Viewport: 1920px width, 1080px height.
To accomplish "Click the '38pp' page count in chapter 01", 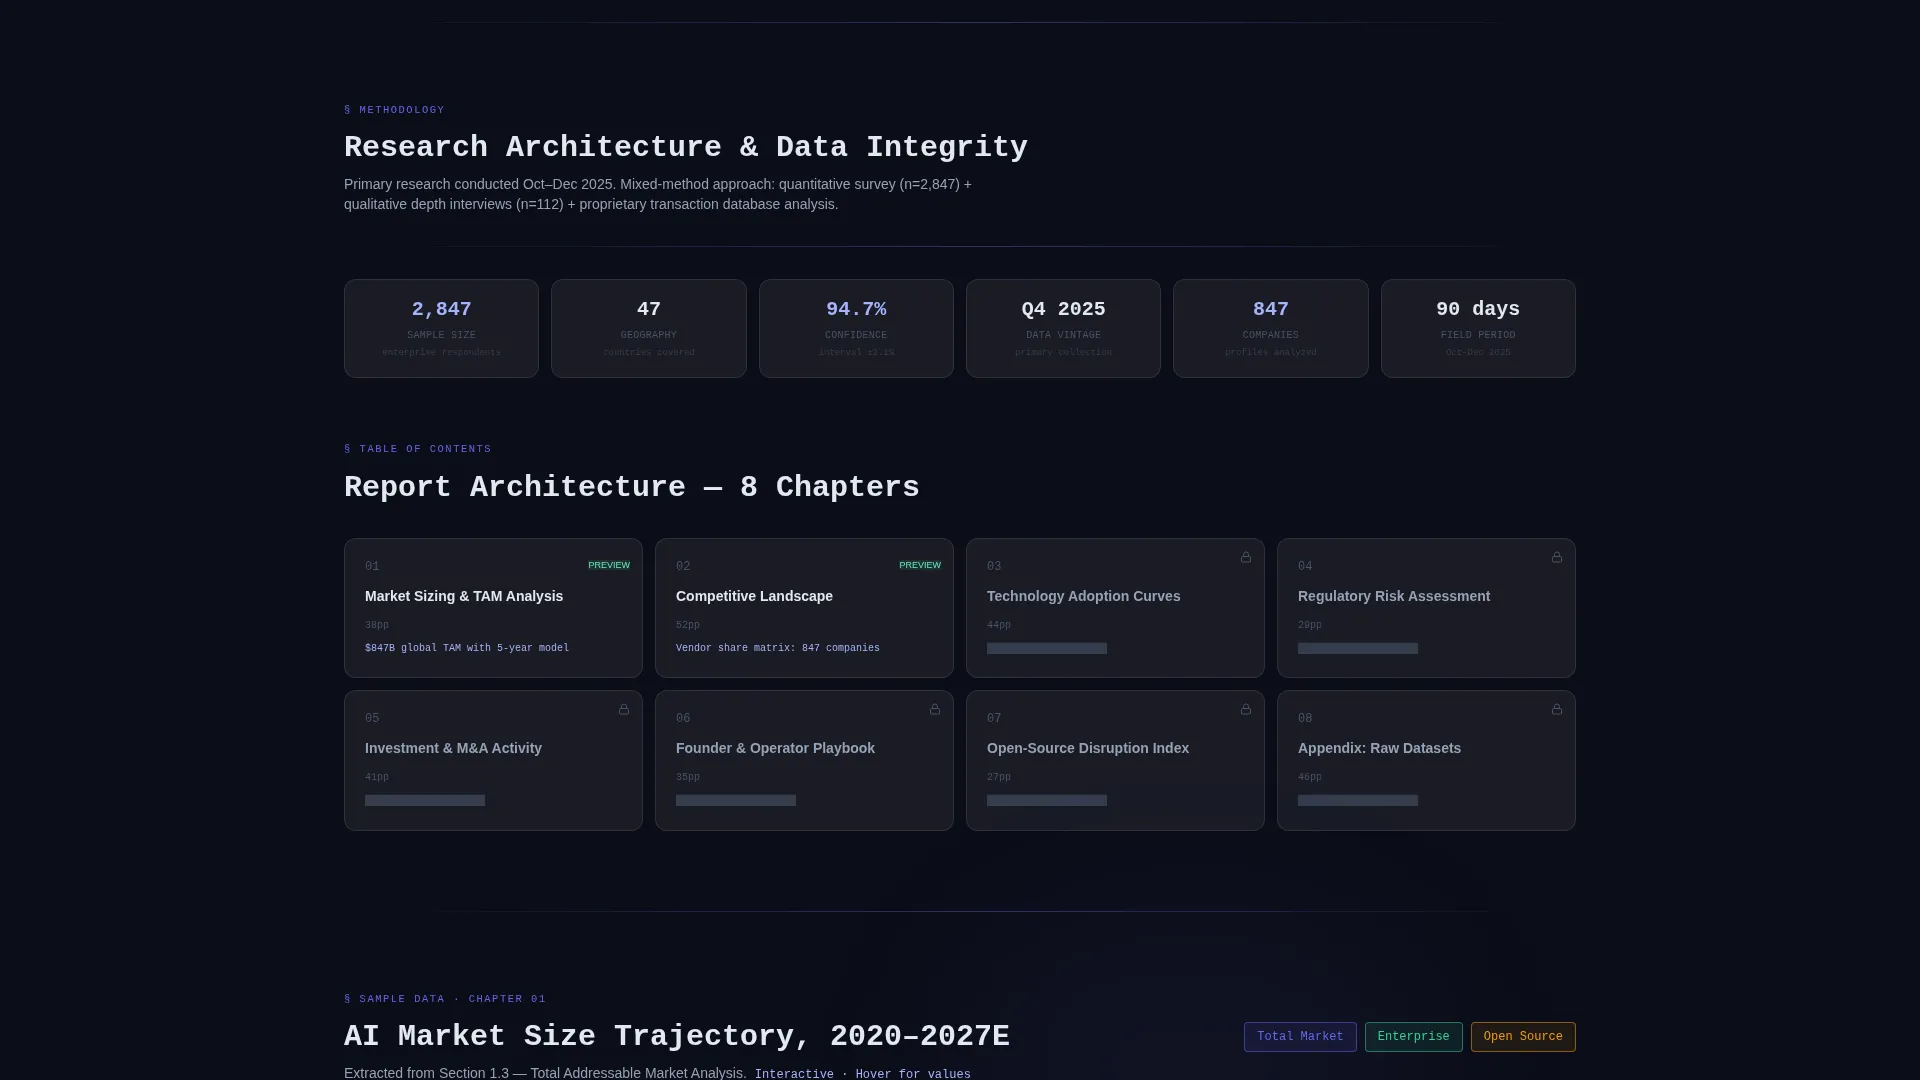I will coord(377,625).
